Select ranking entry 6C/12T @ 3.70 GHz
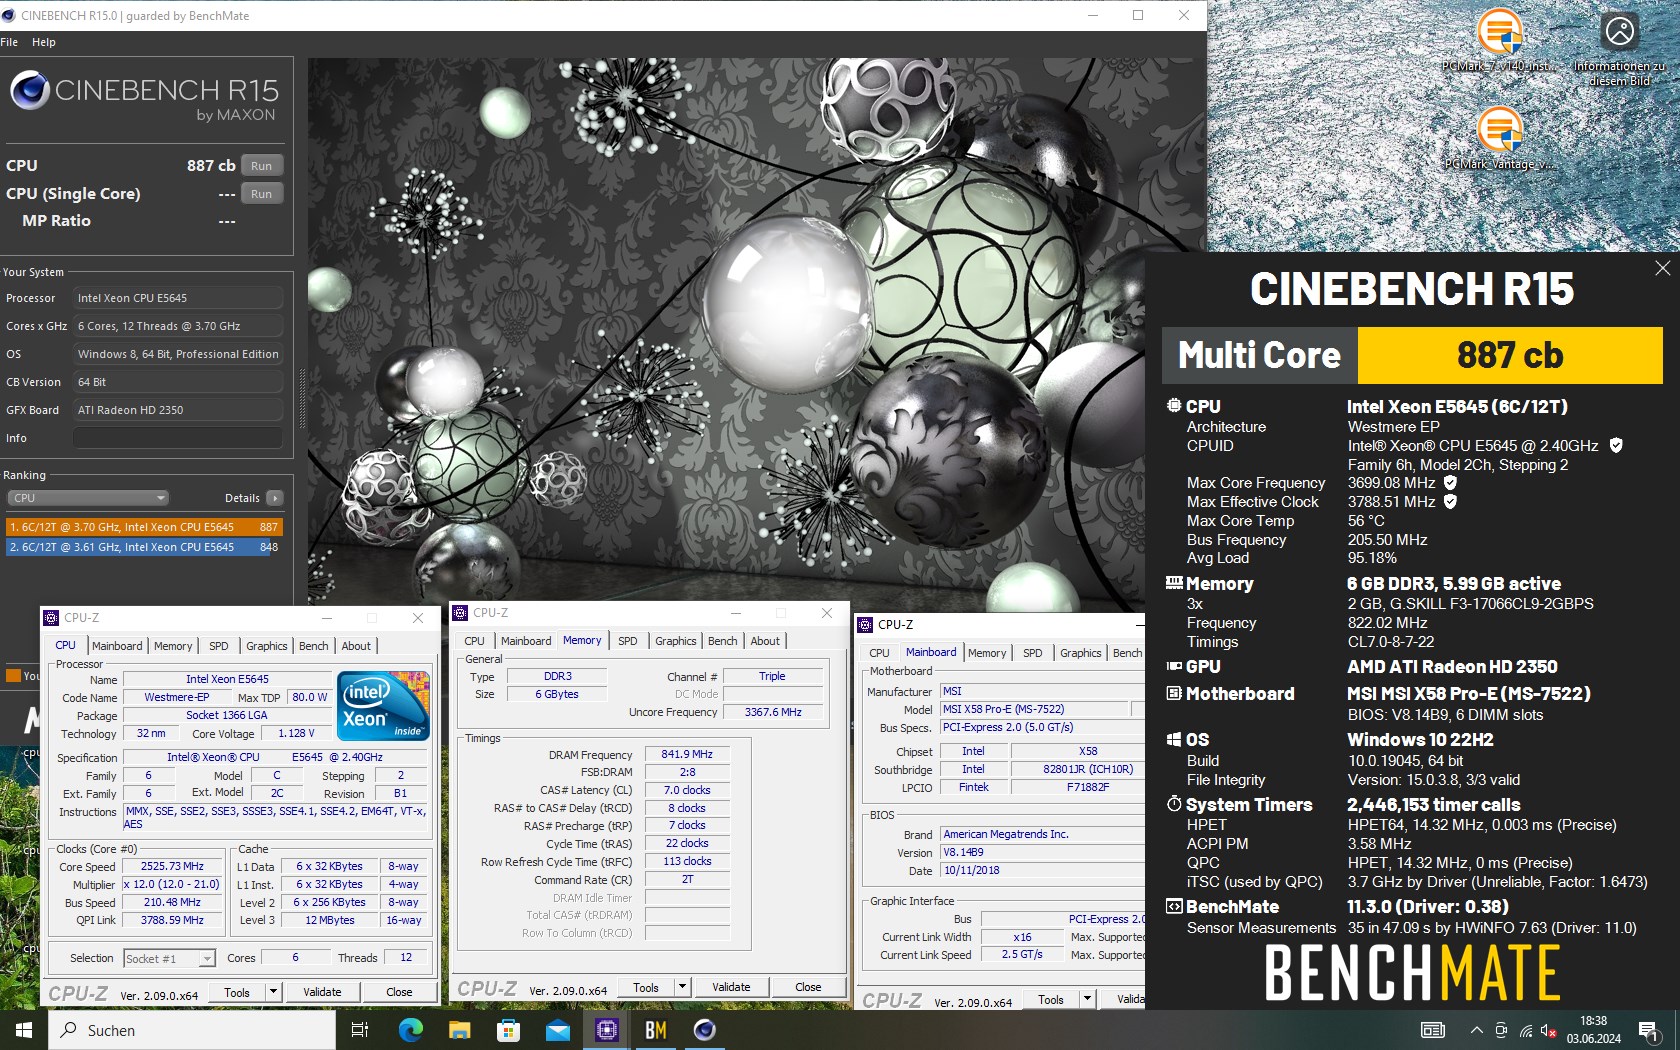This screenshot has width=1680, height=1050. [x=144, y=527]
